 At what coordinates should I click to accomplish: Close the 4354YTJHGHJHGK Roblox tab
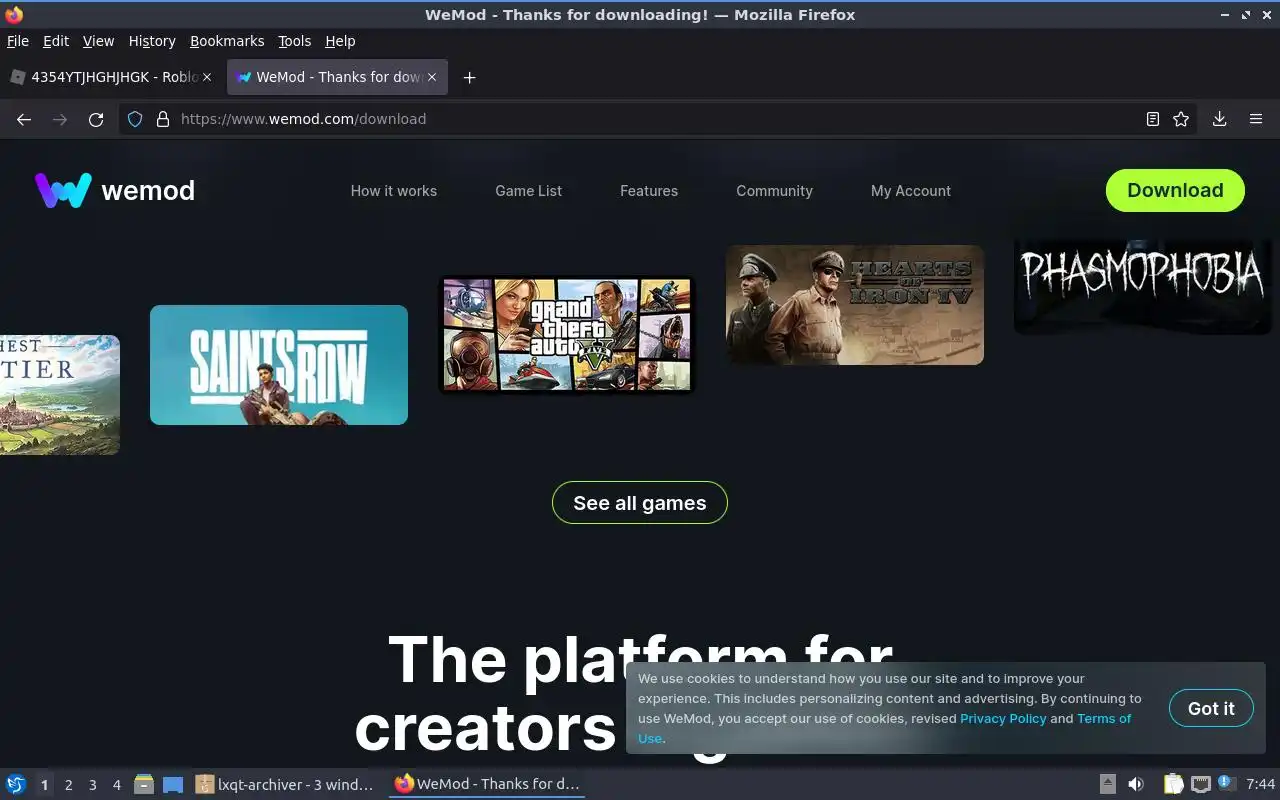click(x=207, y=77)
